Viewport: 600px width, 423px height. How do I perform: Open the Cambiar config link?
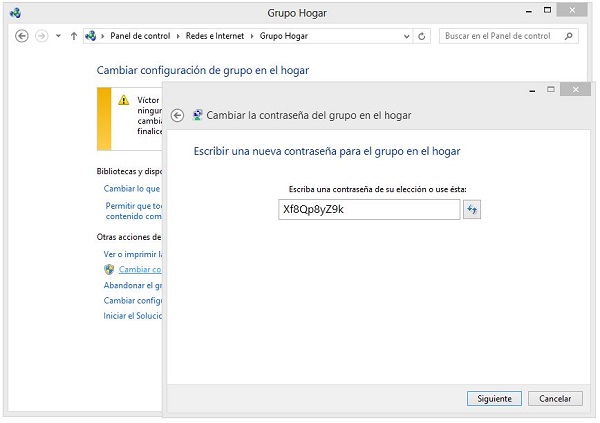(133, 301)
